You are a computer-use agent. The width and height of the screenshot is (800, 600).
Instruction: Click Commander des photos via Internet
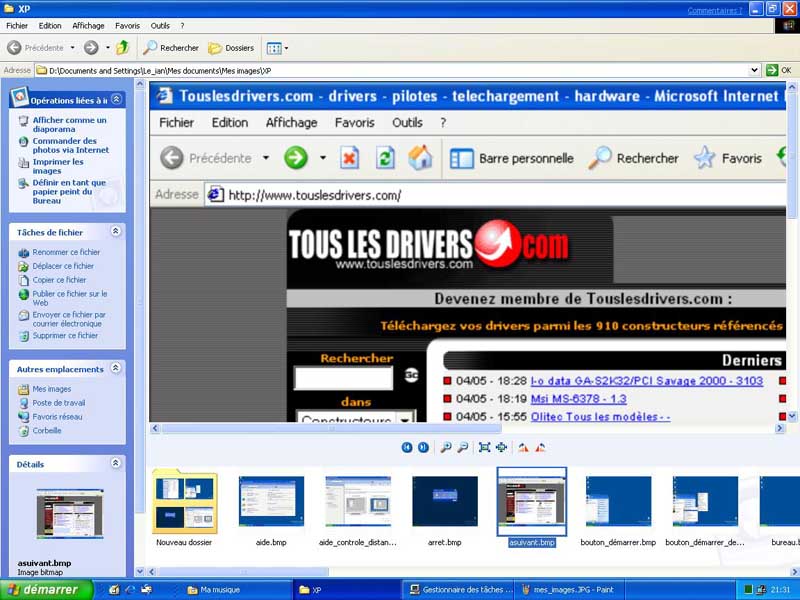click(x=70, y=145)
